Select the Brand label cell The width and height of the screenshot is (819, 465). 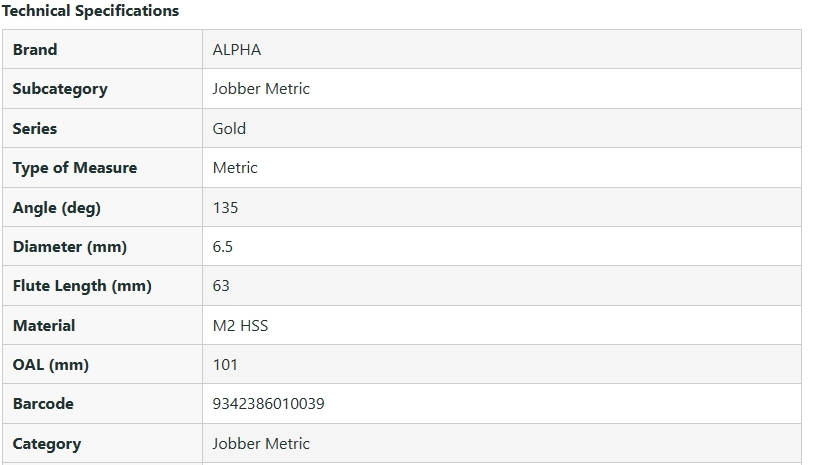click(x=35, y=49)
